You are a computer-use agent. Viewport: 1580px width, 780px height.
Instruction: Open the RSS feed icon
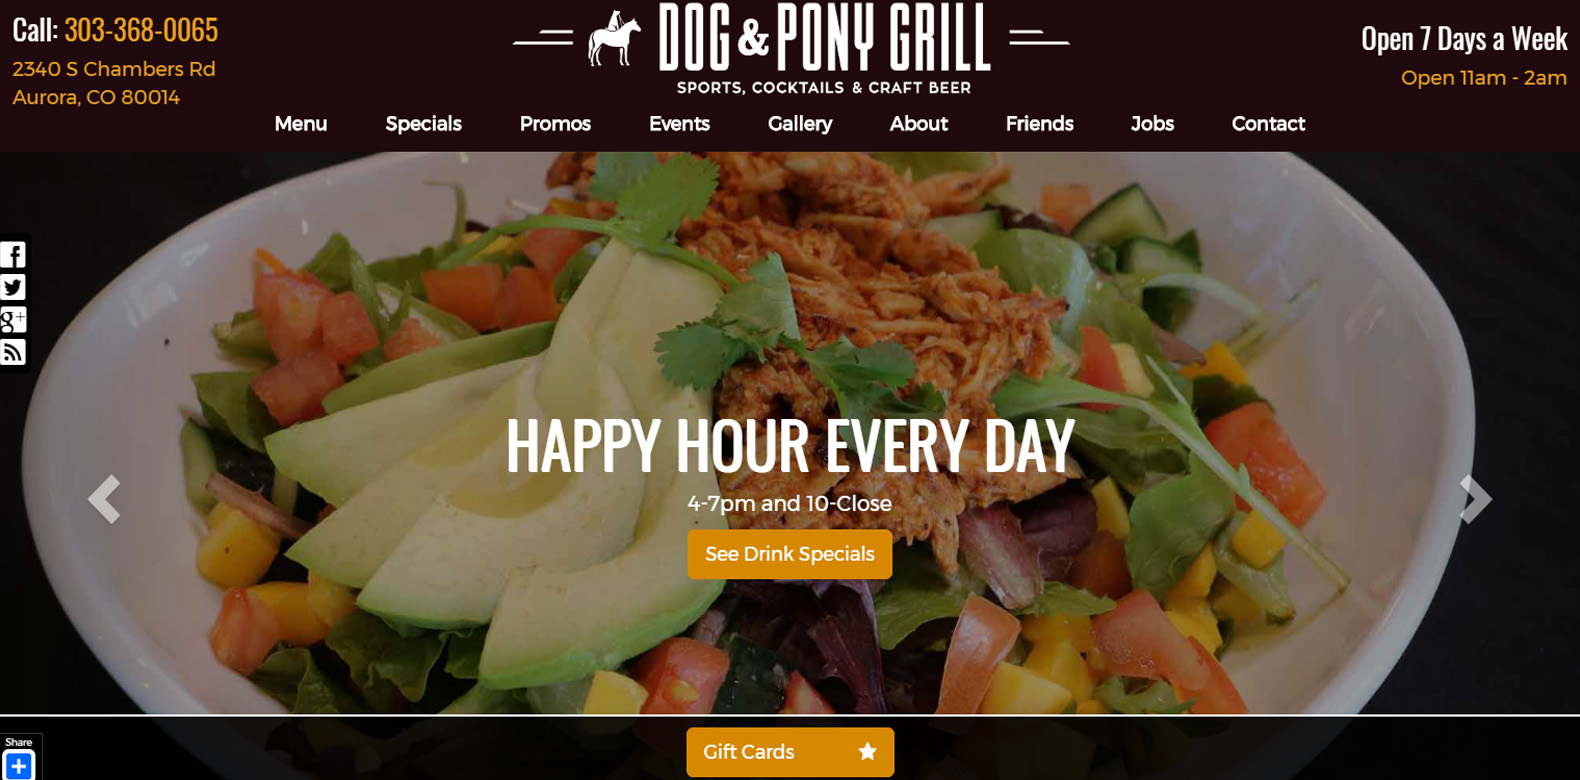pyautogui.click(x=13, y=352)
